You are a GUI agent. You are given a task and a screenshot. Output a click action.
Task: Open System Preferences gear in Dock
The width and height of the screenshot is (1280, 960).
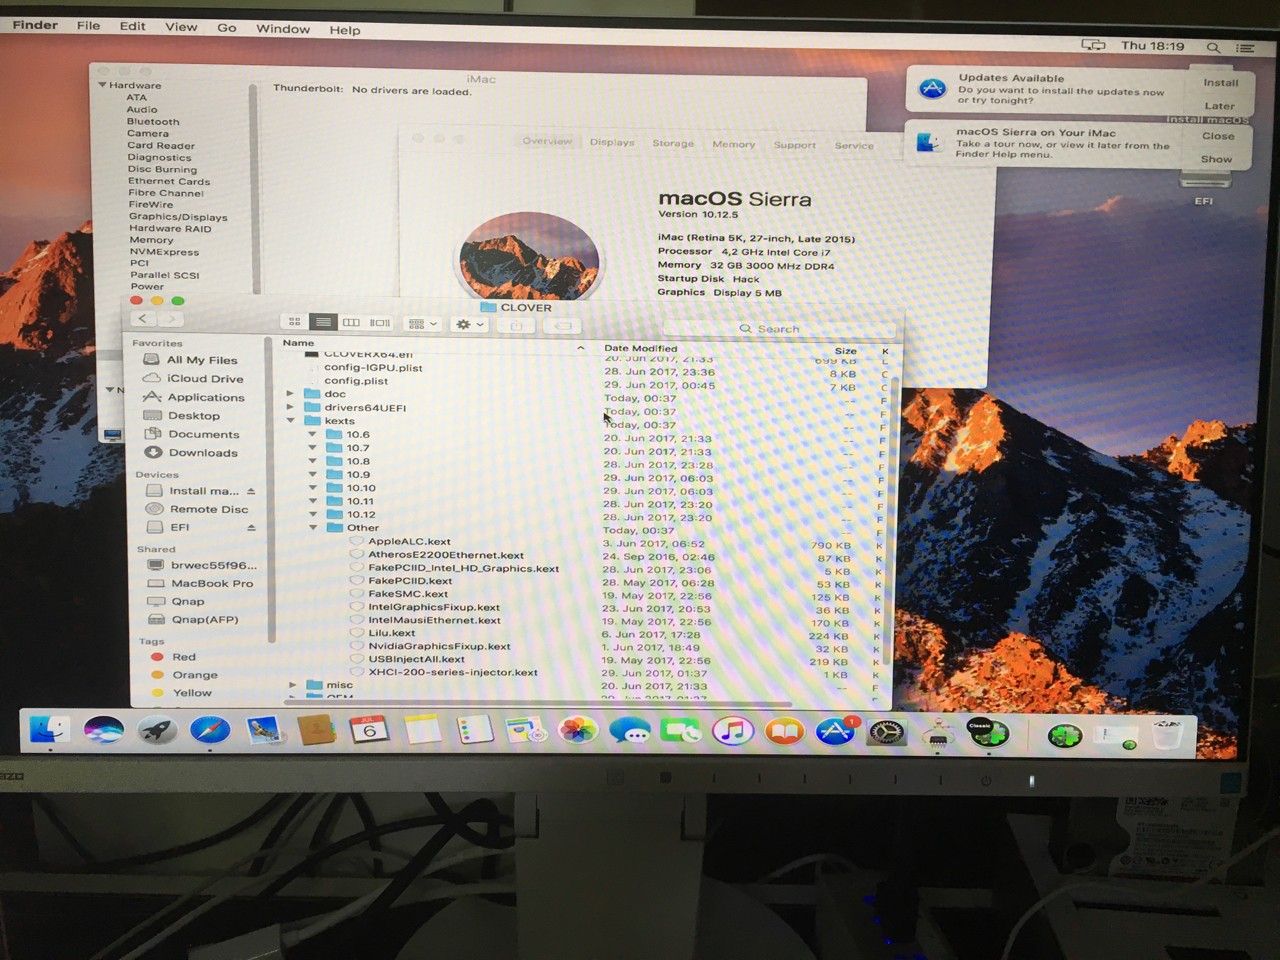coord(886,734)
